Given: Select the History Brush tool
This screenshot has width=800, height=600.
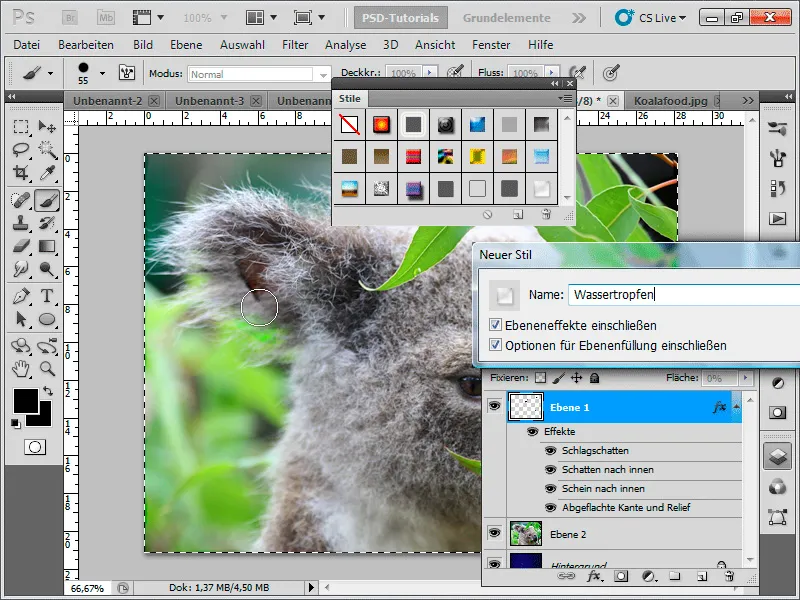Looking at the screenshot, I should pos(47,223).
